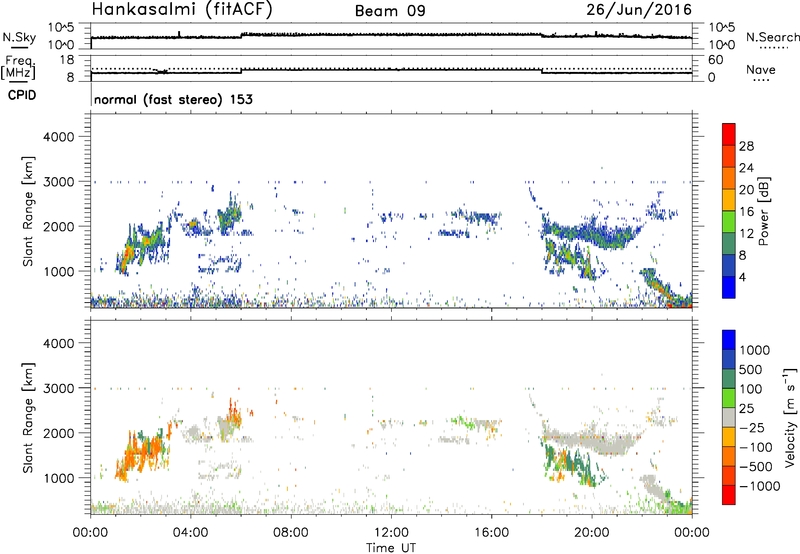Click the 16:00 time tick label
The width and height of the screenshot is (800, 554).
pyautogui.click(x=491, y=533)
